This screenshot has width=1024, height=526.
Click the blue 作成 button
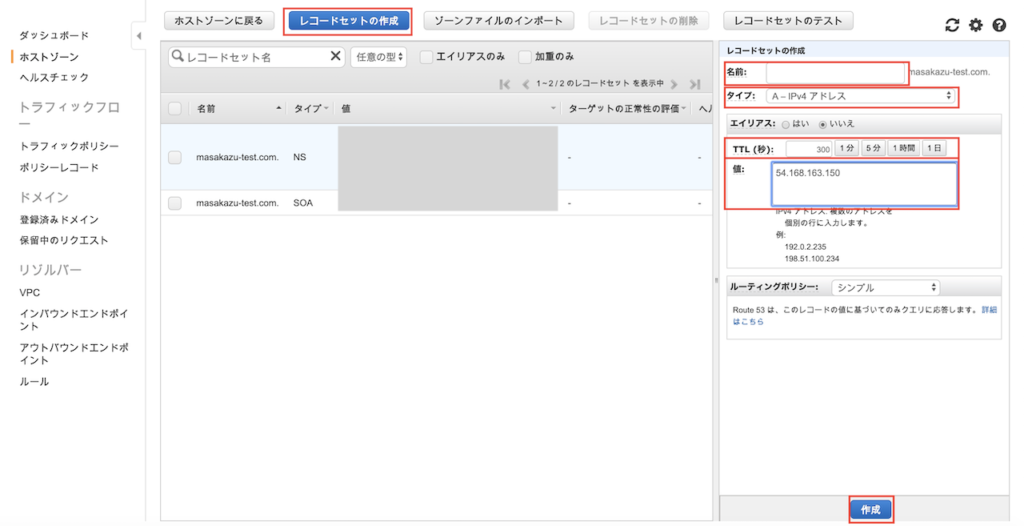[x=870, y=509]
